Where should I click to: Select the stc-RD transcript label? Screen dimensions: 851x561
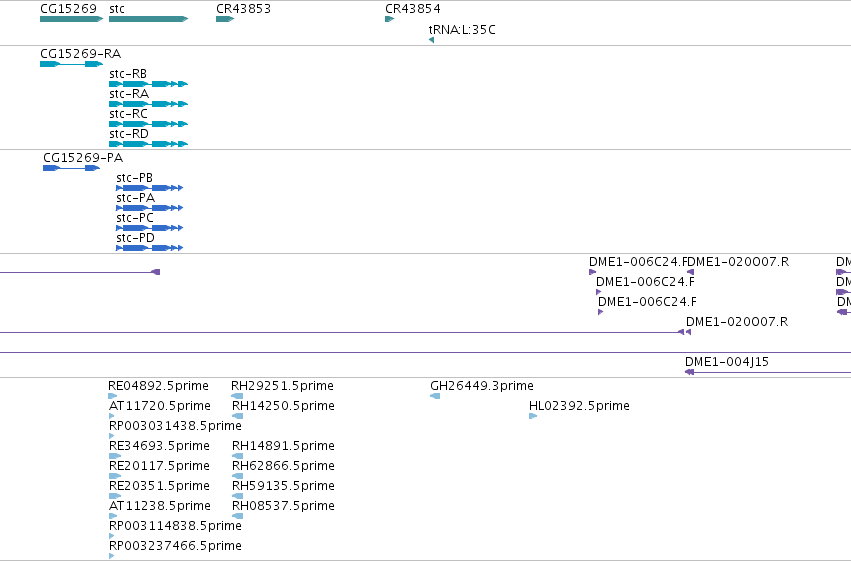(129, 134)
